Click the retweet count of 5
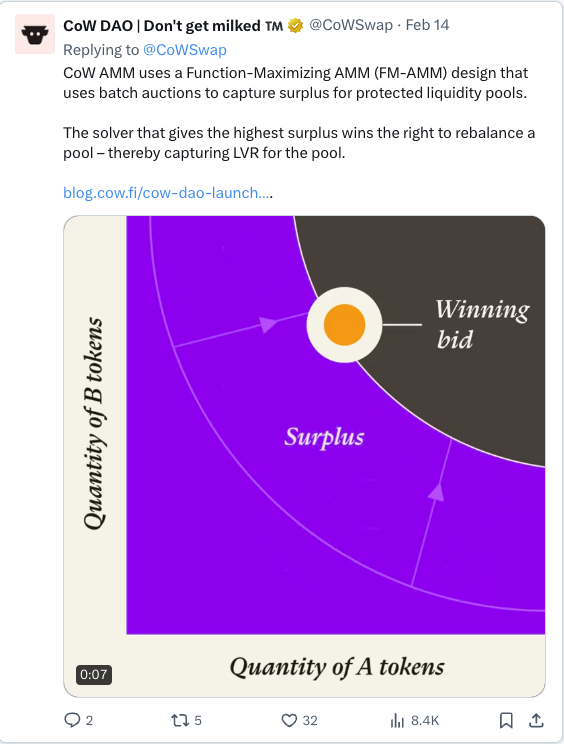This screenshot has width=564, height=744. pyautogui.click(x=198, y=721)
